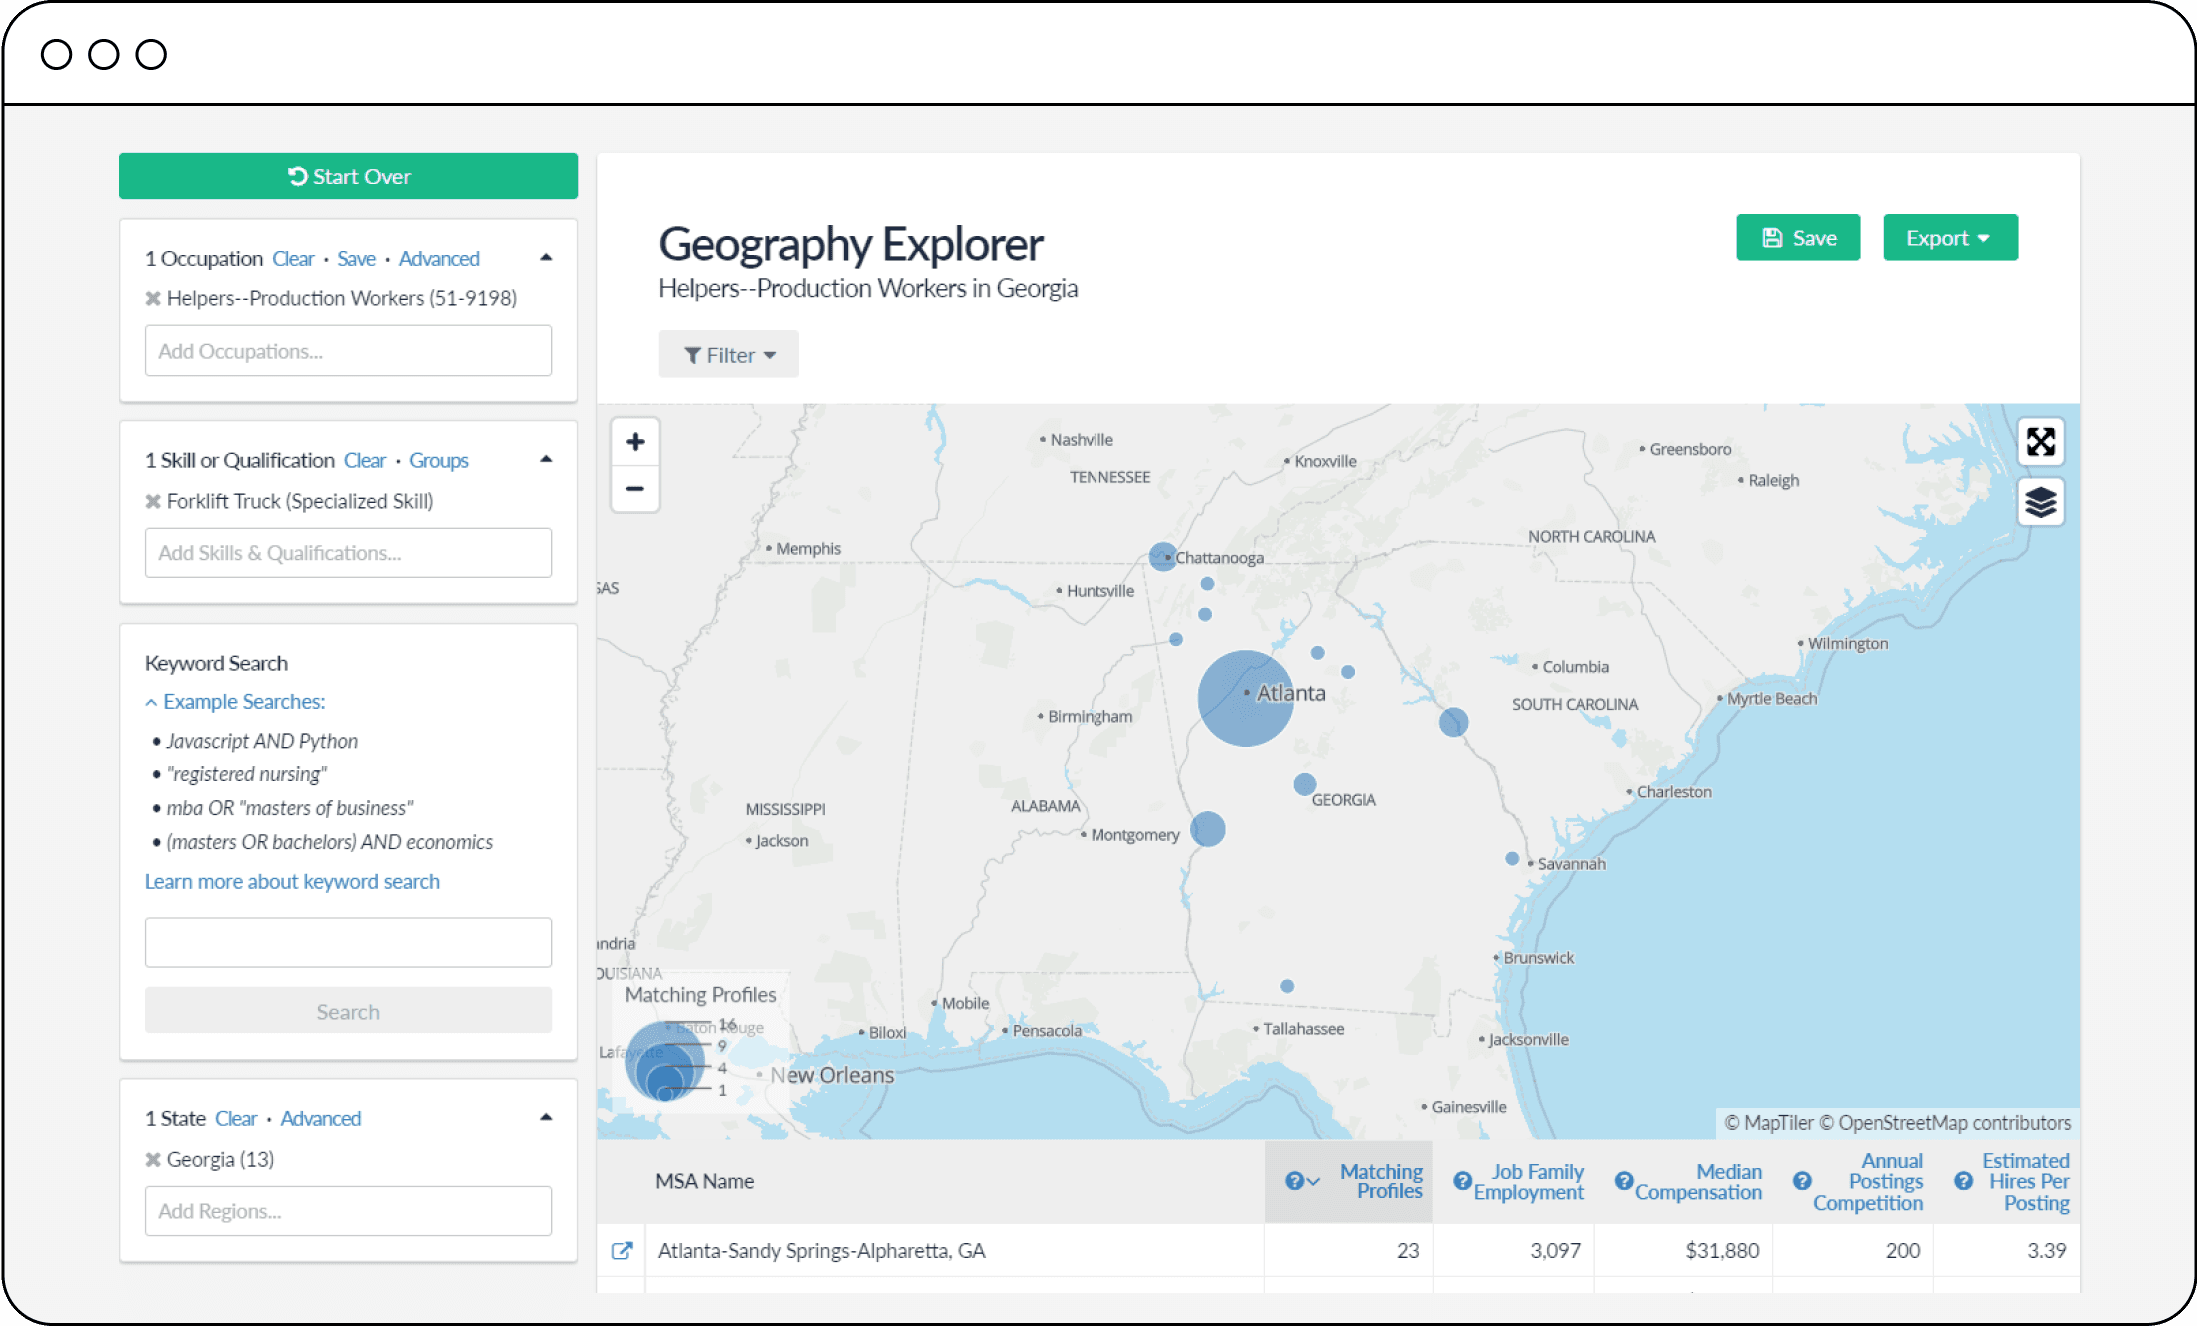This screenshot has width=2197, height=1326.
Task: Click the map zoom out minus icon
Action: [x=635, y=489]
